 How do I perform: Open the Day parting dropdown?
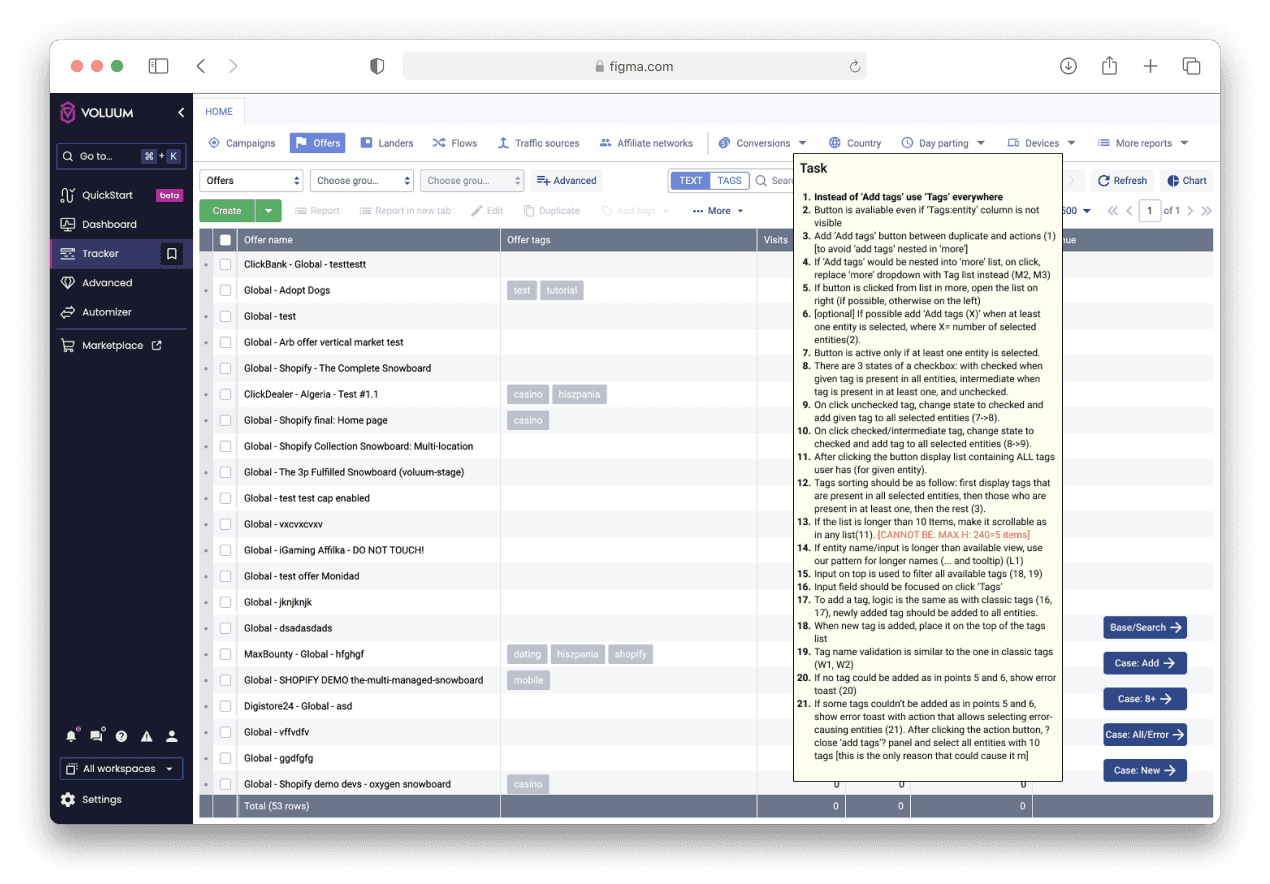click(941, 143)
